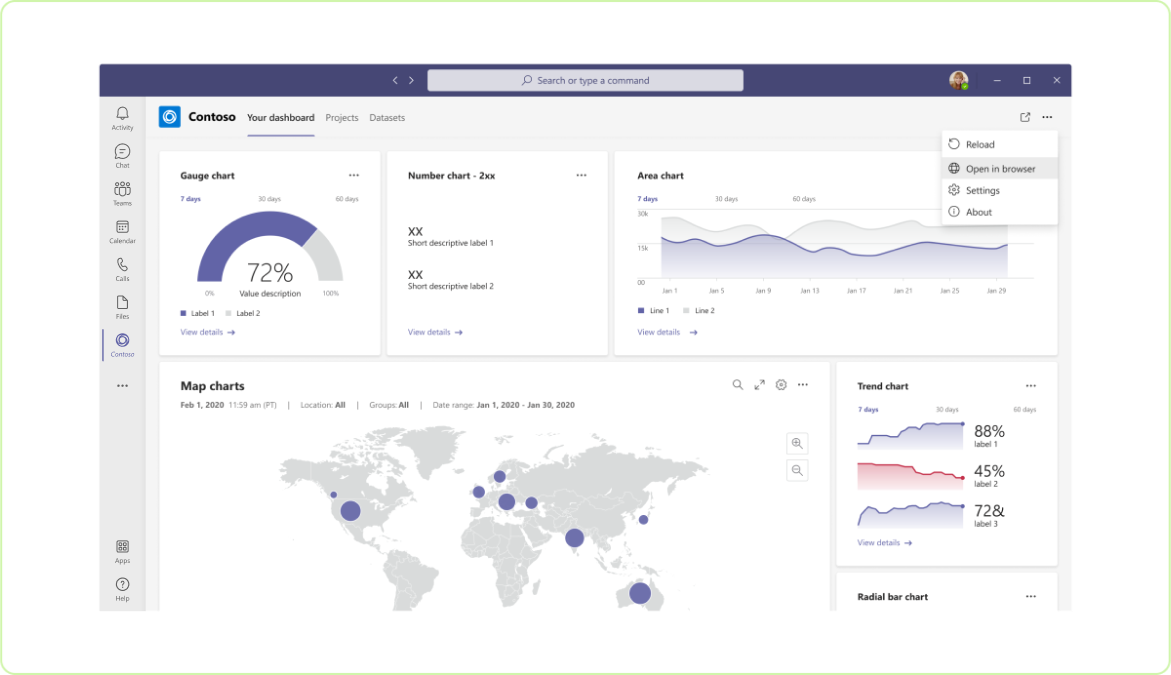The width and height of the screenshot is (1171, 675).
Task: Open Trend chart more options
Action: 1031,386
